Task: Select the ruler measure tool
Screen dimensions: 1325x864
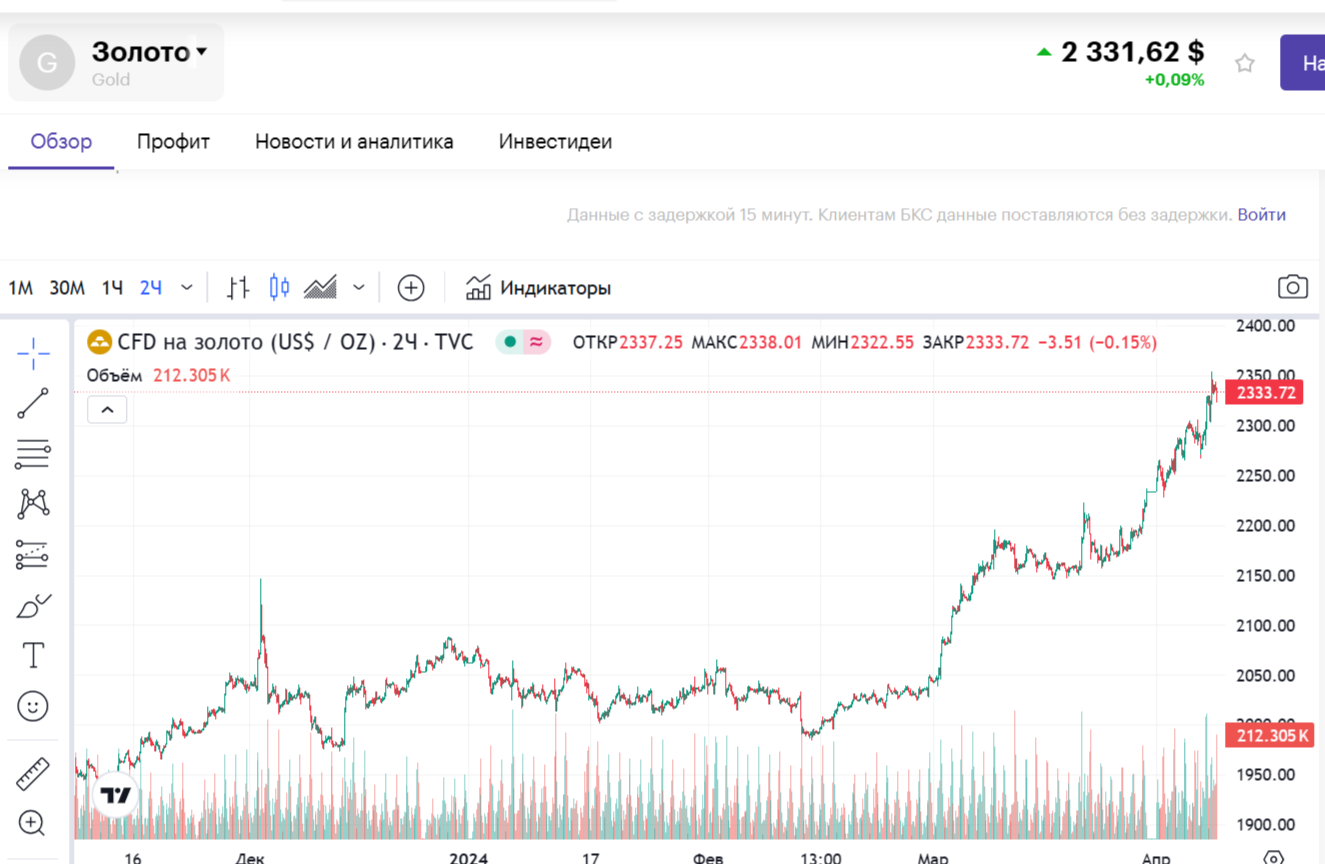Action: [33, 774]
